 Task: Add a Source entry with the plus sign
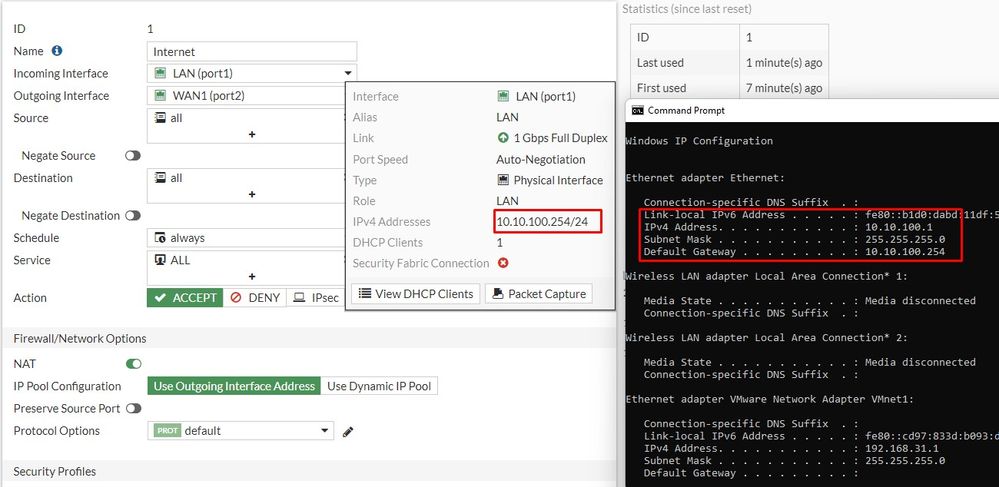[252, 134]
